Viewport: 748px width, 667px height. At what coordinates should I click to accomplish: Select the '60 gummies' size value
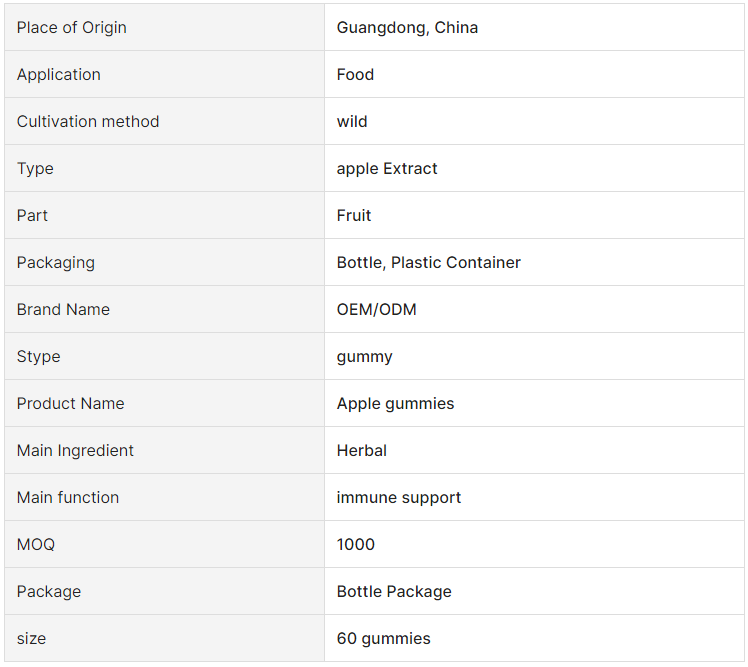pos(383,639)
